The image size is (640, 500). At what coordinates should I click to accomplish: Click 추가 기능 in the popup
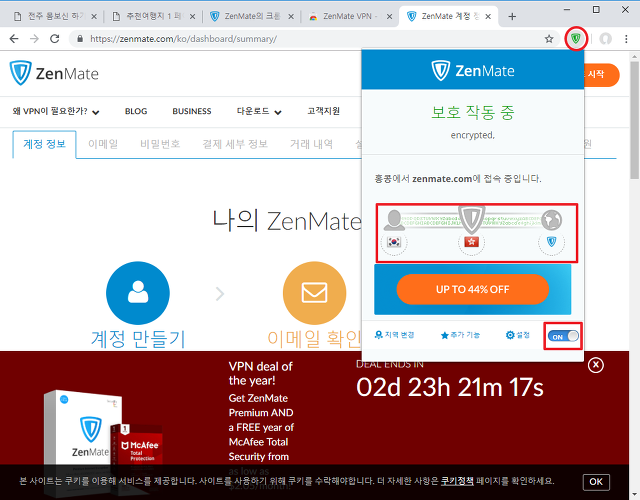coord(460,335)
